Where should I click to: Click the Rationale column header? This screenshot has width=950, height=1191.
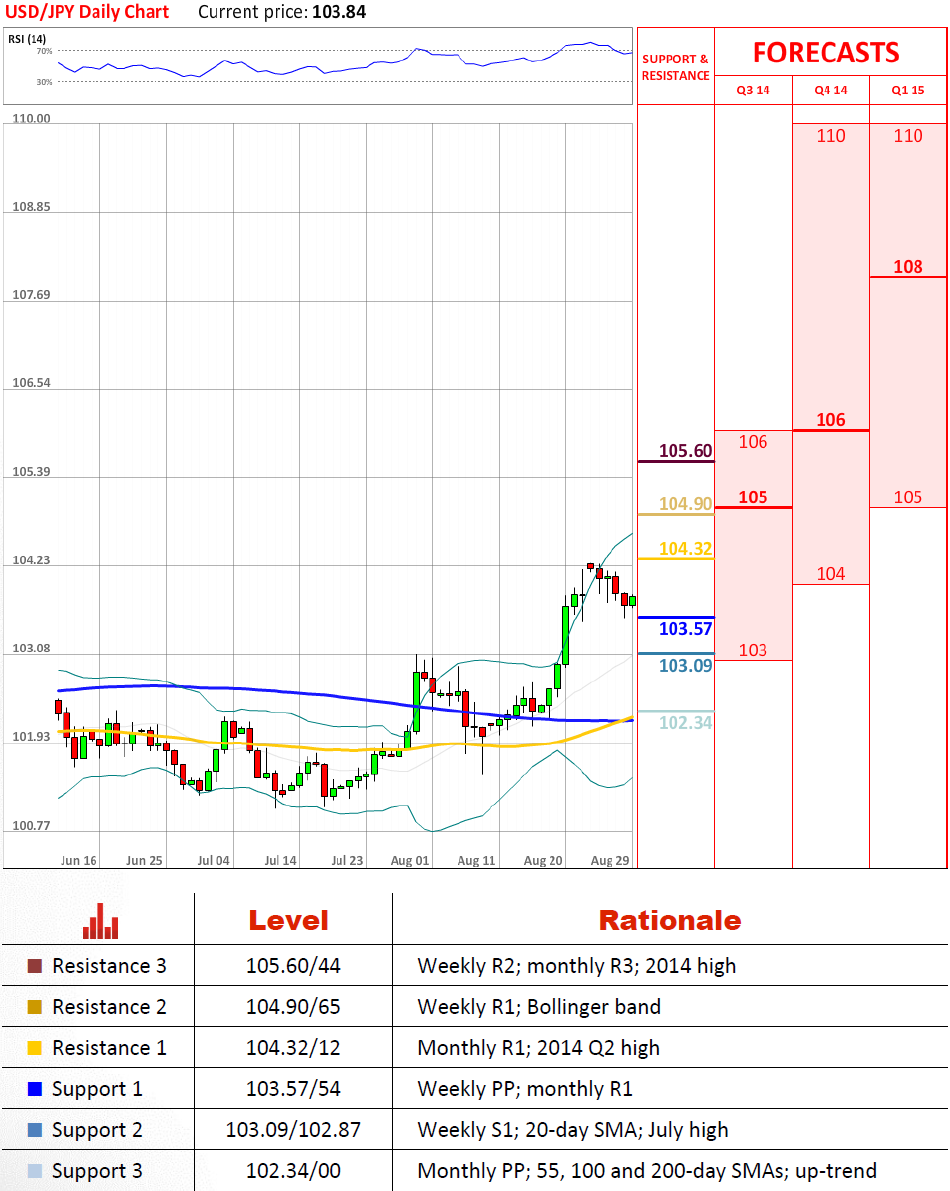tap(670, 921)
